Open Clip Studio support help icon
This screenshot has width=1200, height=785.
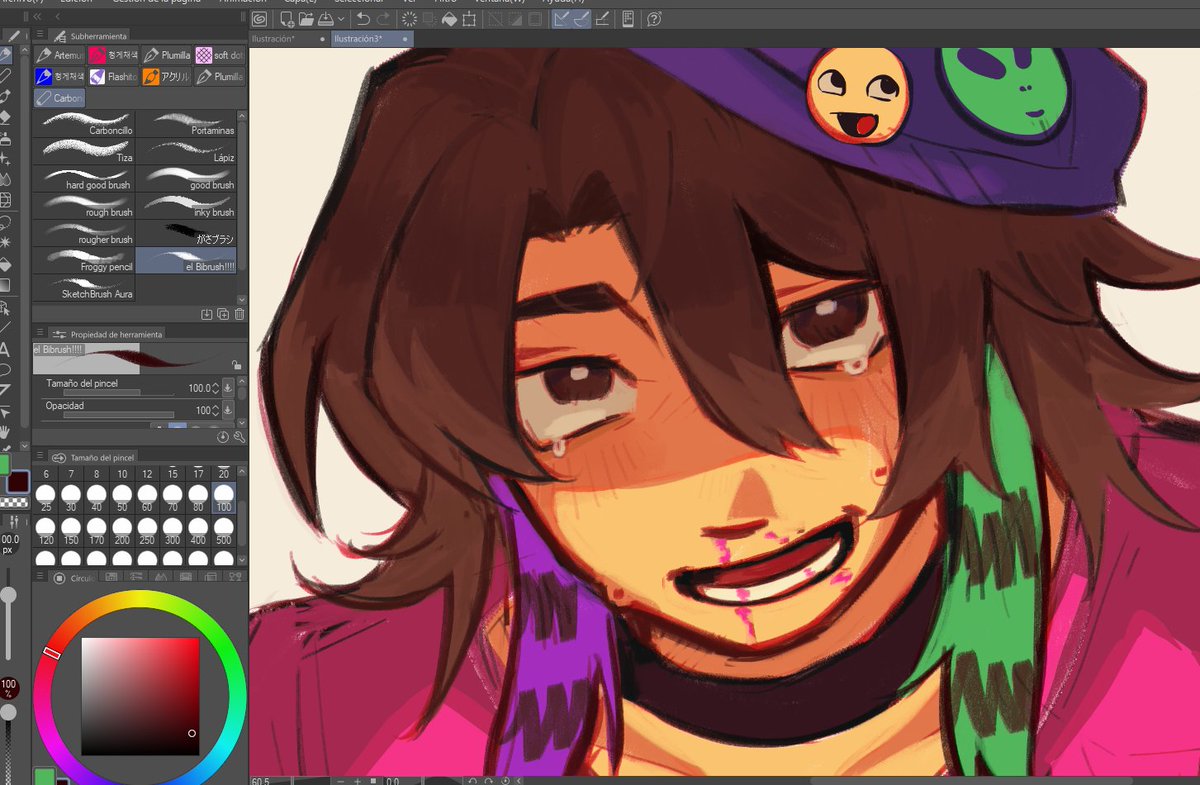click(654, 19)
